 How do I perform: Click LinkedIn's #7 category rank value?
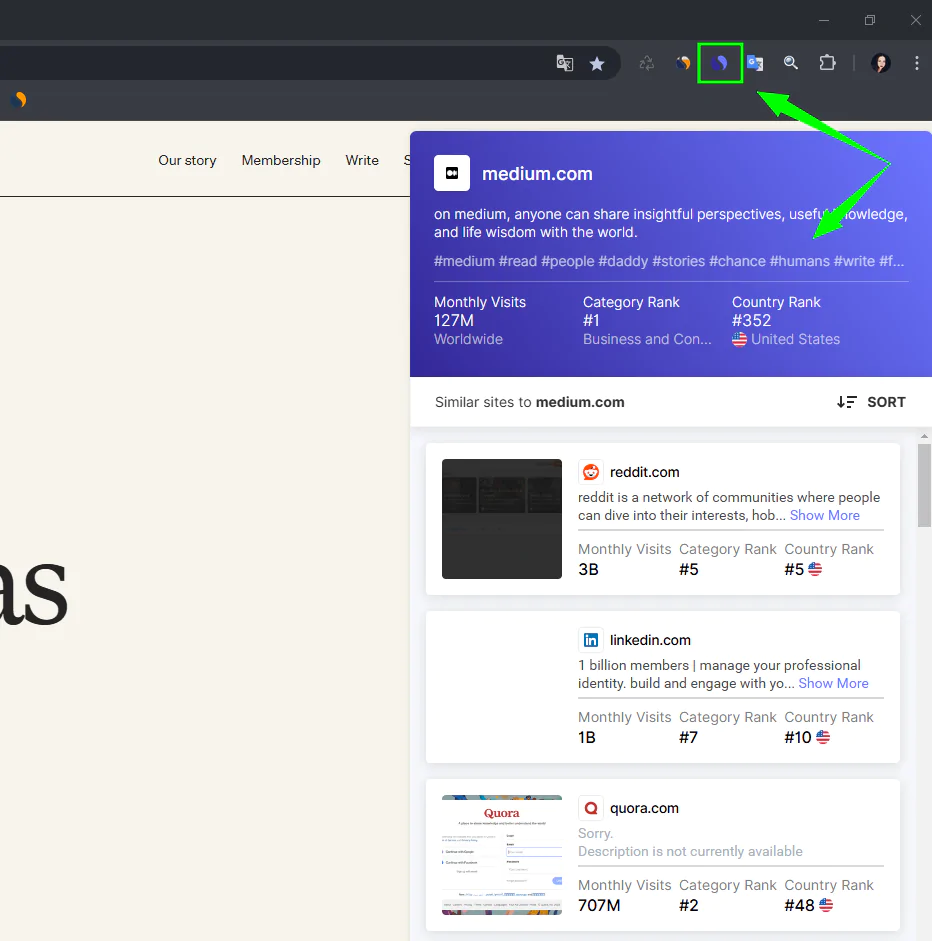pos(688,738)
